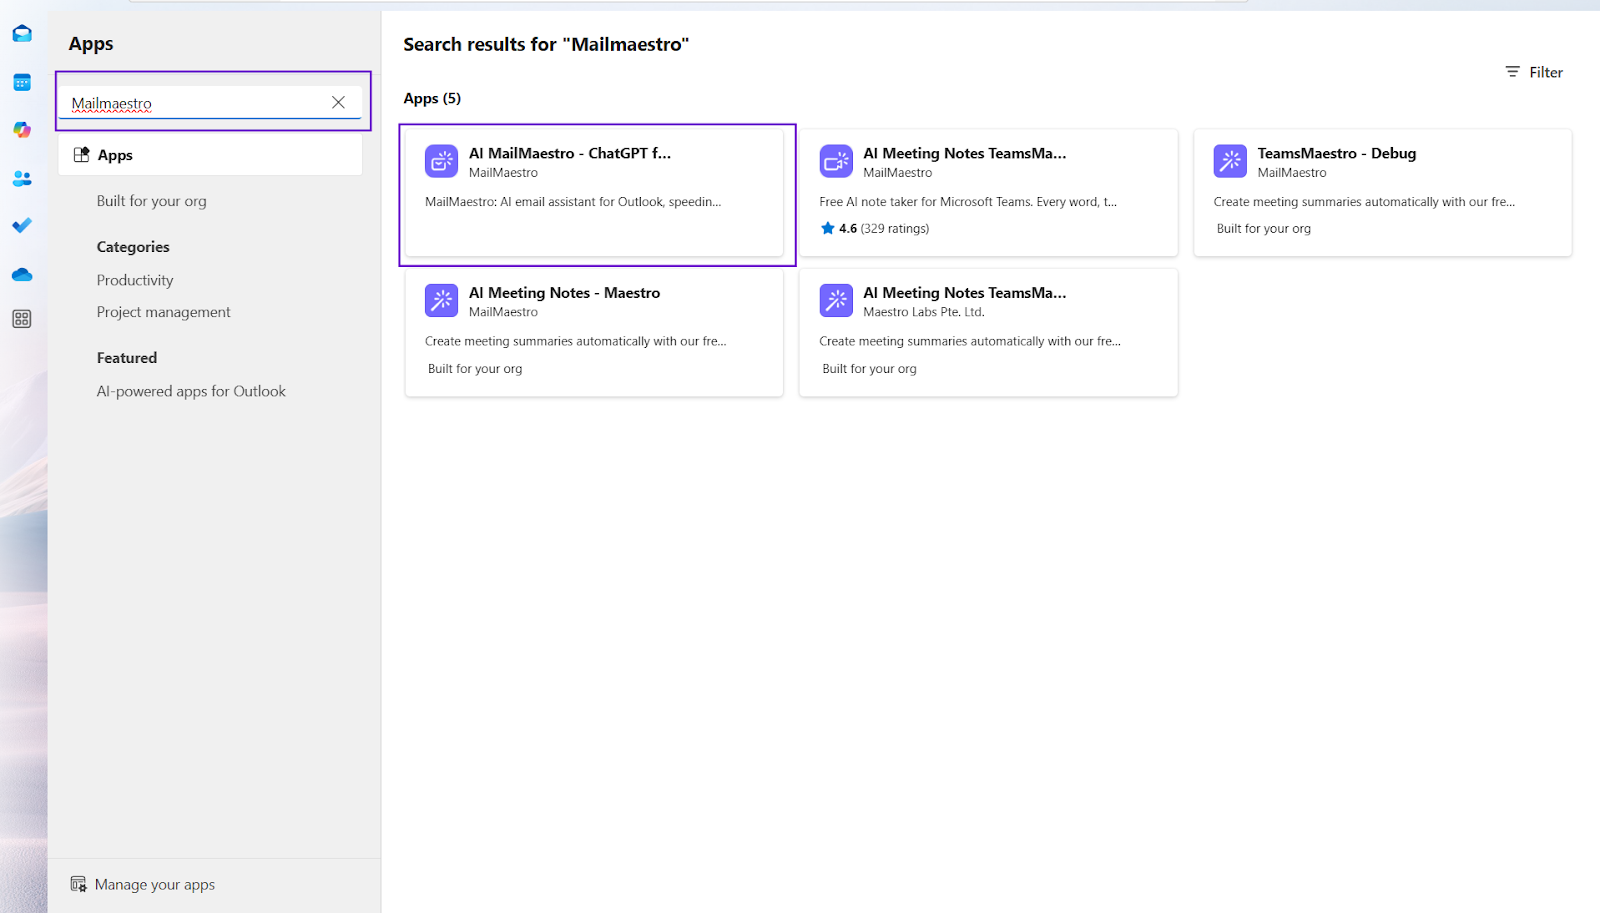Click the 'Apps (5)' results heading
The image size is (1600, 913).
point(432,98)
